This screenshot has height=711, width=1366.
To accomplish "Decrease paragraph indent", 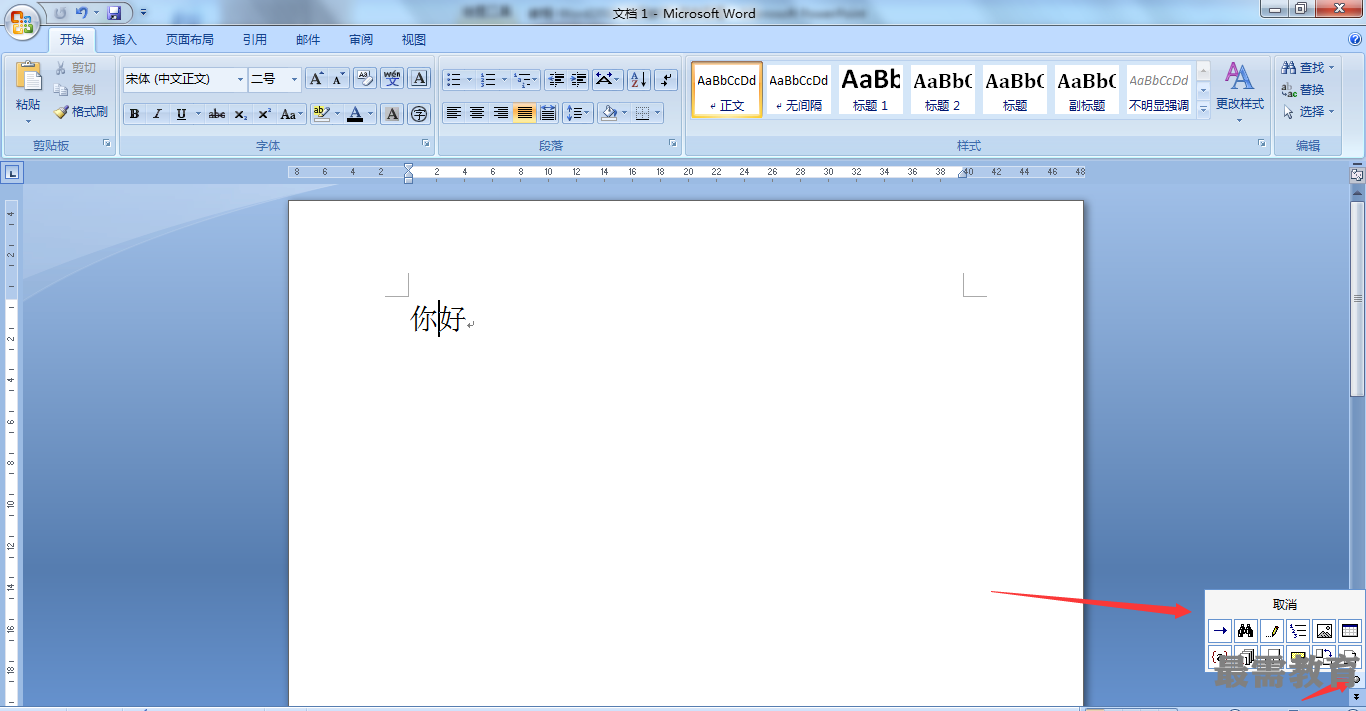I will (556, 79).
